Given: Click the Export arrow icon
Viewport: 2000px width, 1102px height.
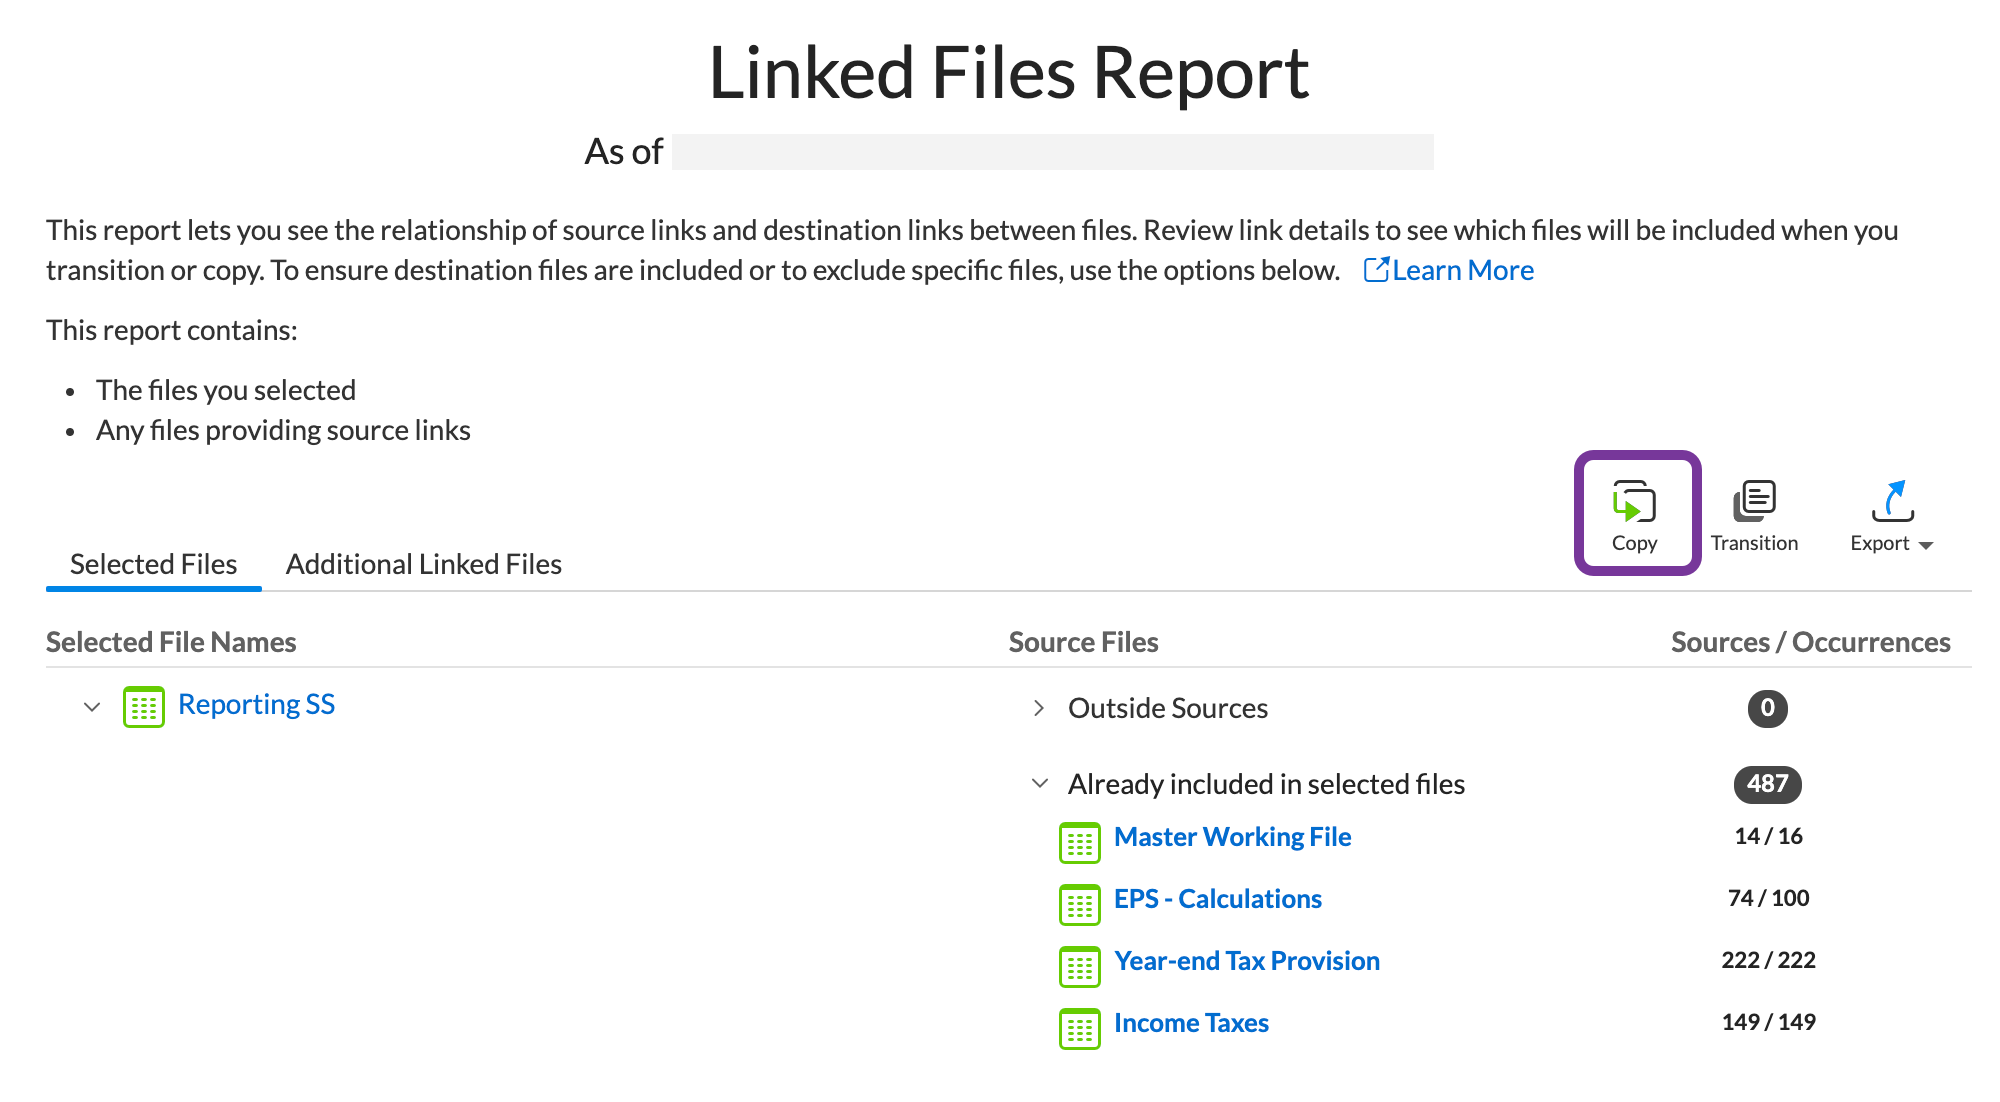Looking at the screenshot, I should click(x=1892, y=501).
